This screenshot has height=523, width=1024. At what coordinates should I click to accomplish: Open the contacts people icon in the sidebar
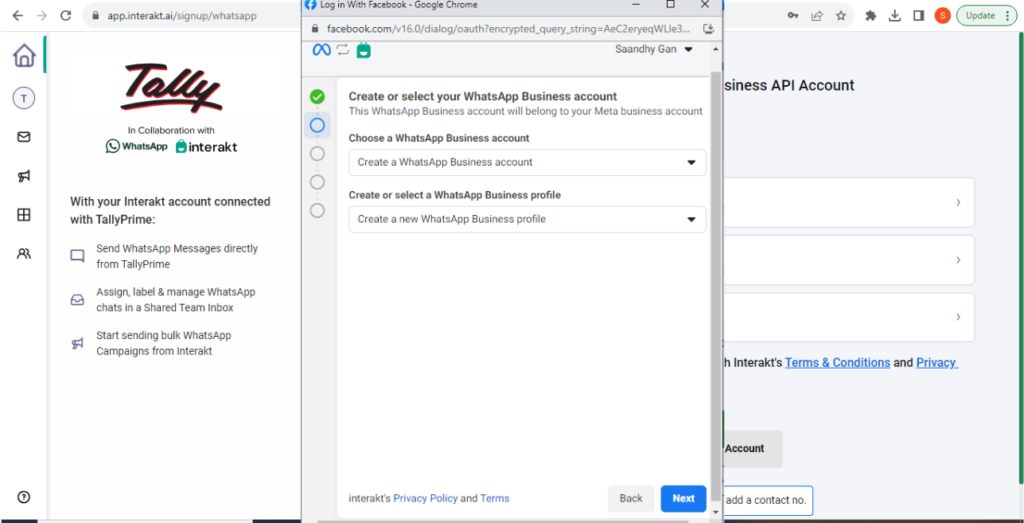(24, 253)
